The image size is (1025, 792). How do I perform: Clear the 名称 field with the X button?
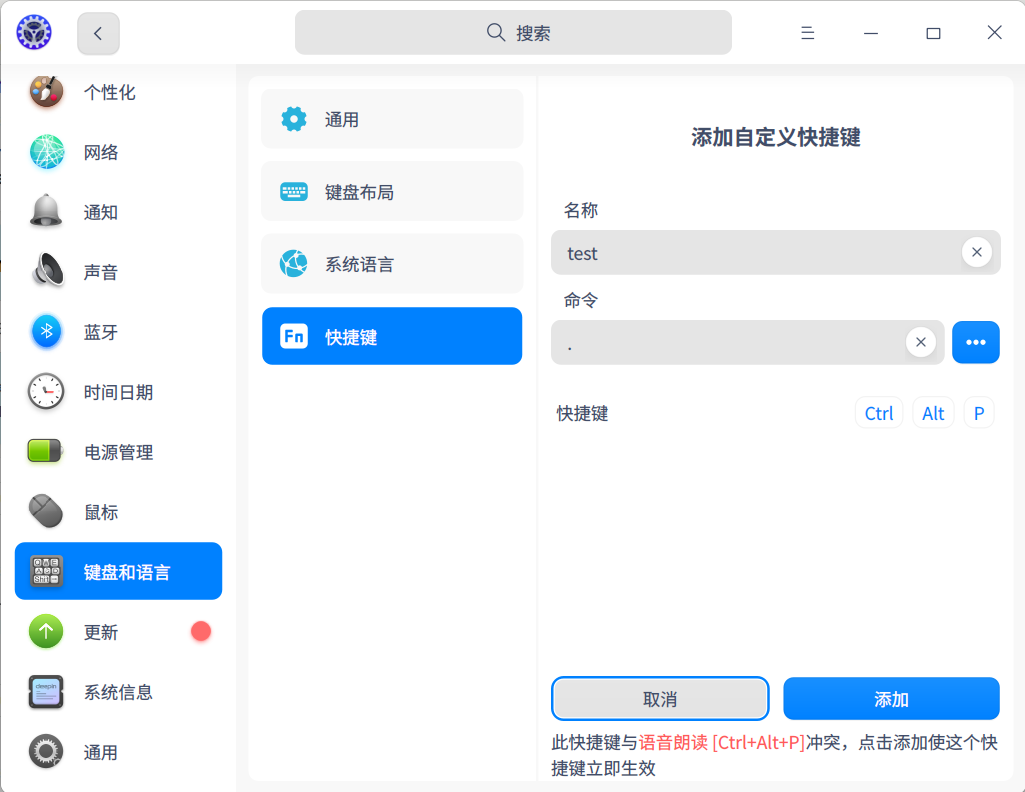(976, 252)
